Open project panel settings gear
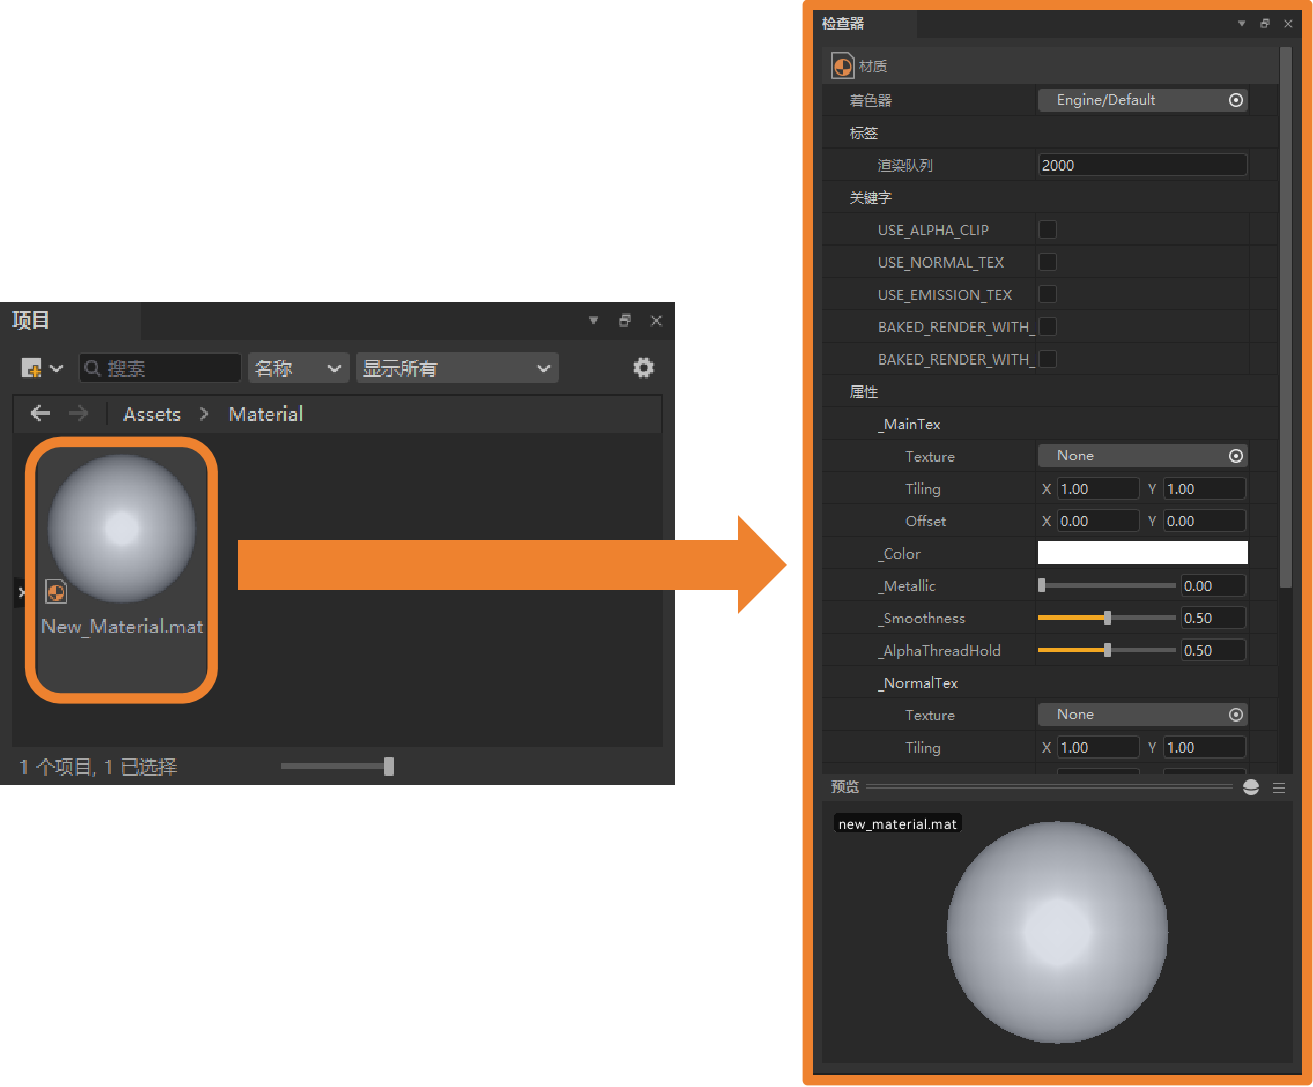This screenshot has width=1313, height=1087. pos(644,368)
